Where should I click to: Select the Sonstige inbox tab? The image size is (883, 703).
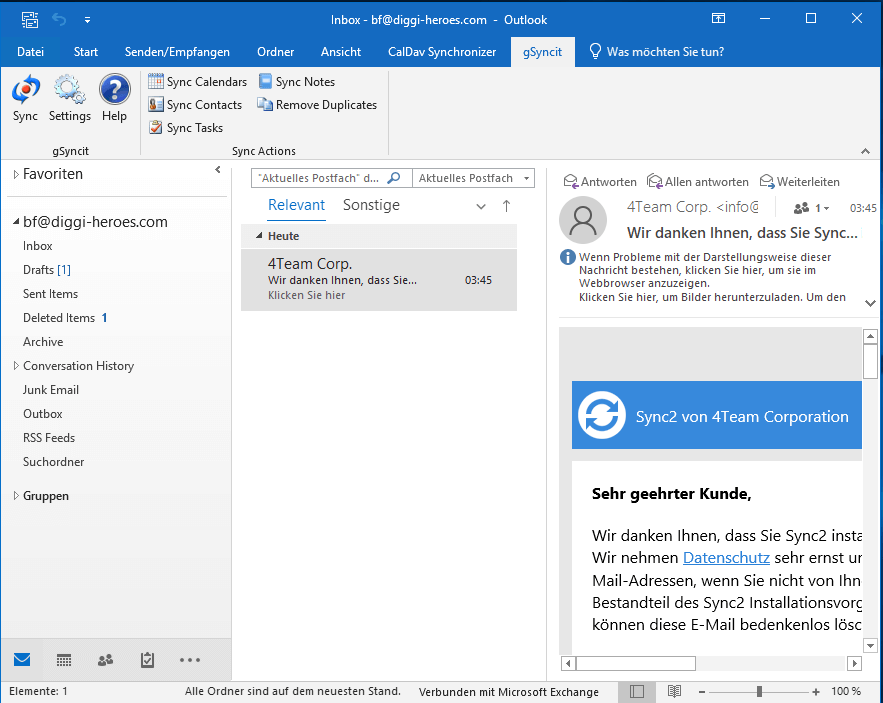[371, 205]
